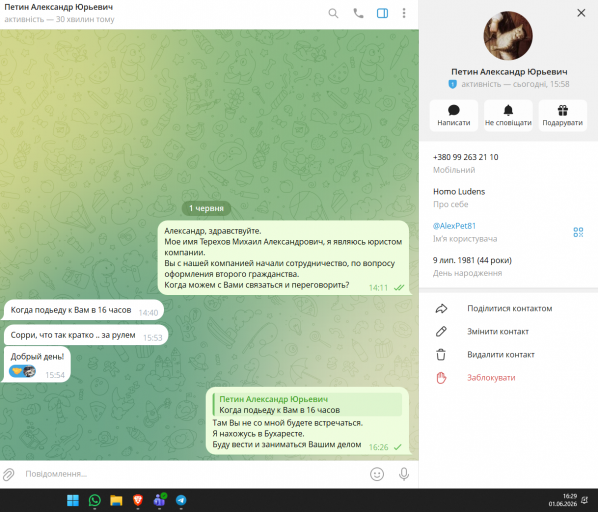Open the notifications bell in system tray
598x512 pixels.
(584, 500)
